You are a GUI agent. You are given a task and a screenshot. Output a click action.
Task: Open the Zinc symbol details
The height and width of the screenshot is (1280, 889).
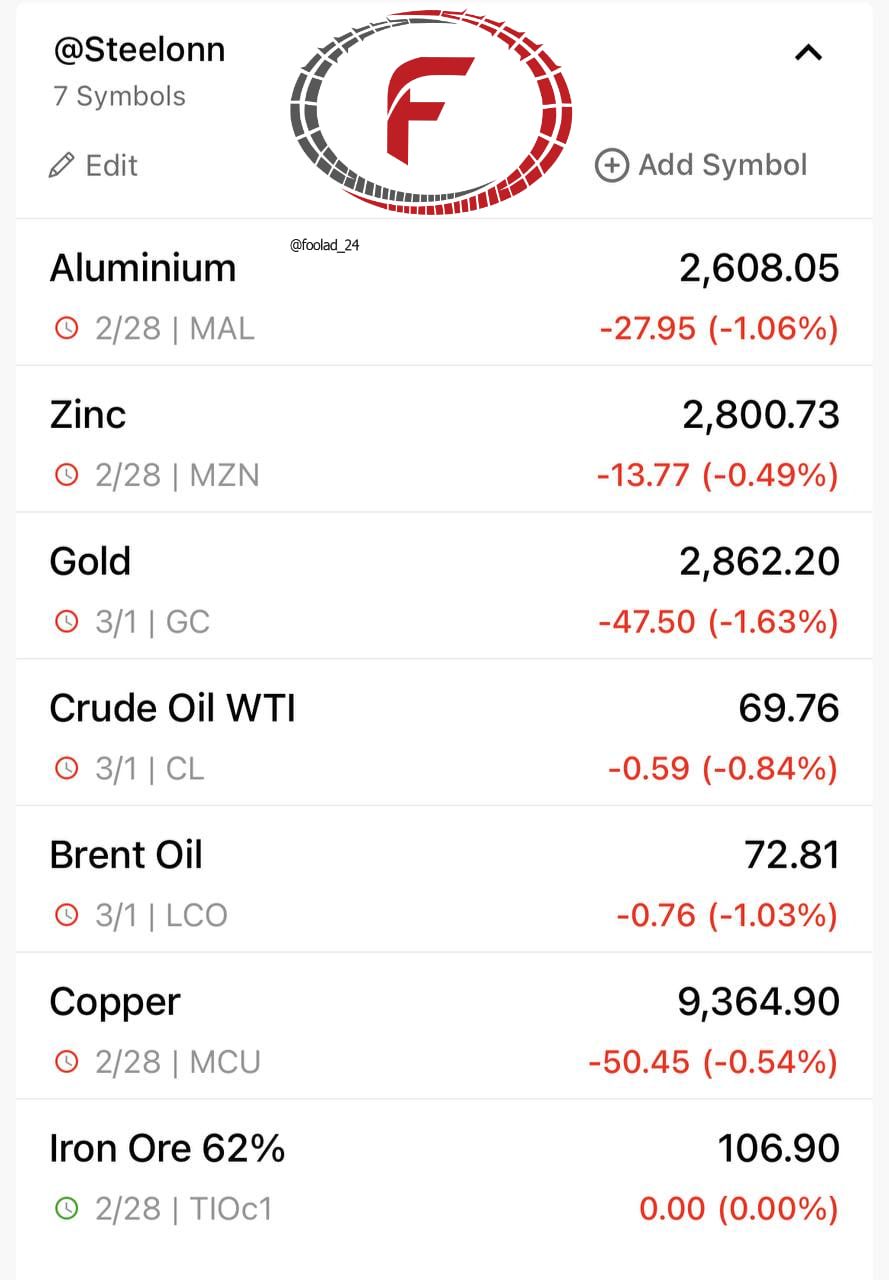pos(444,439)
